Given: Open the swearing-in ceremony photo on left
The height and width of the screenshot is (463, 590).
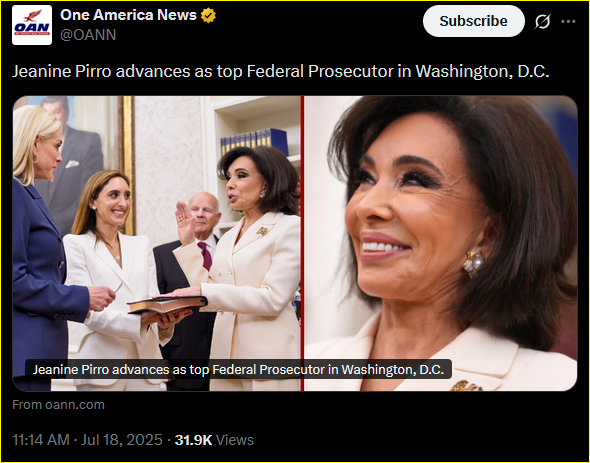Looking at the screenshot, I should 157,243.
